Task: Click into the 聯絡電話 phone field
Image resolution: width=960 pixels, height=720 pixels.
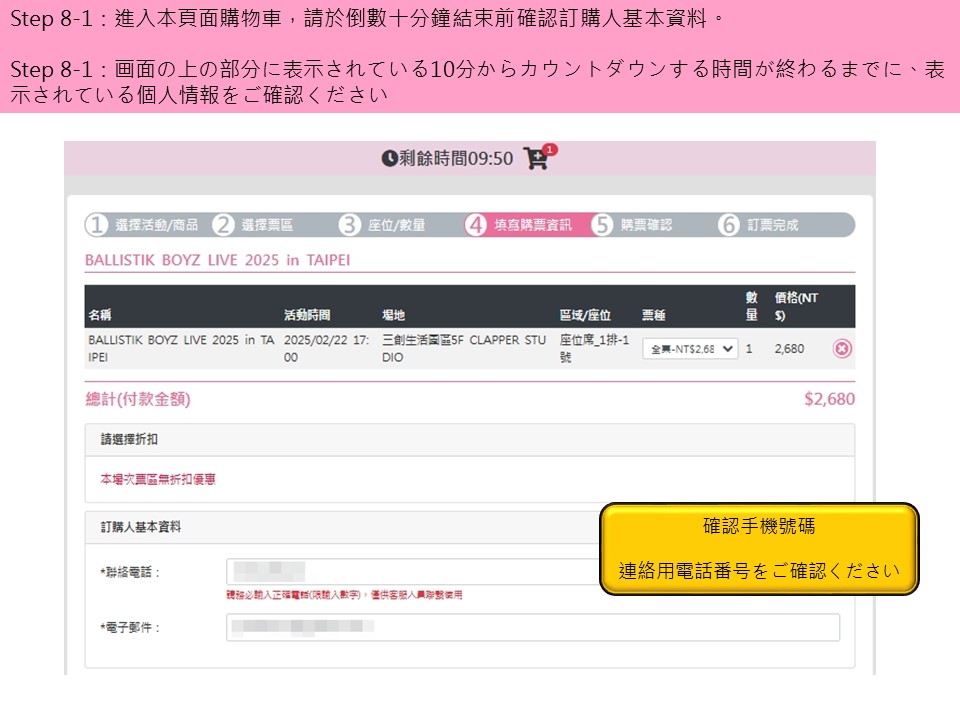Action: coord(410,572)
